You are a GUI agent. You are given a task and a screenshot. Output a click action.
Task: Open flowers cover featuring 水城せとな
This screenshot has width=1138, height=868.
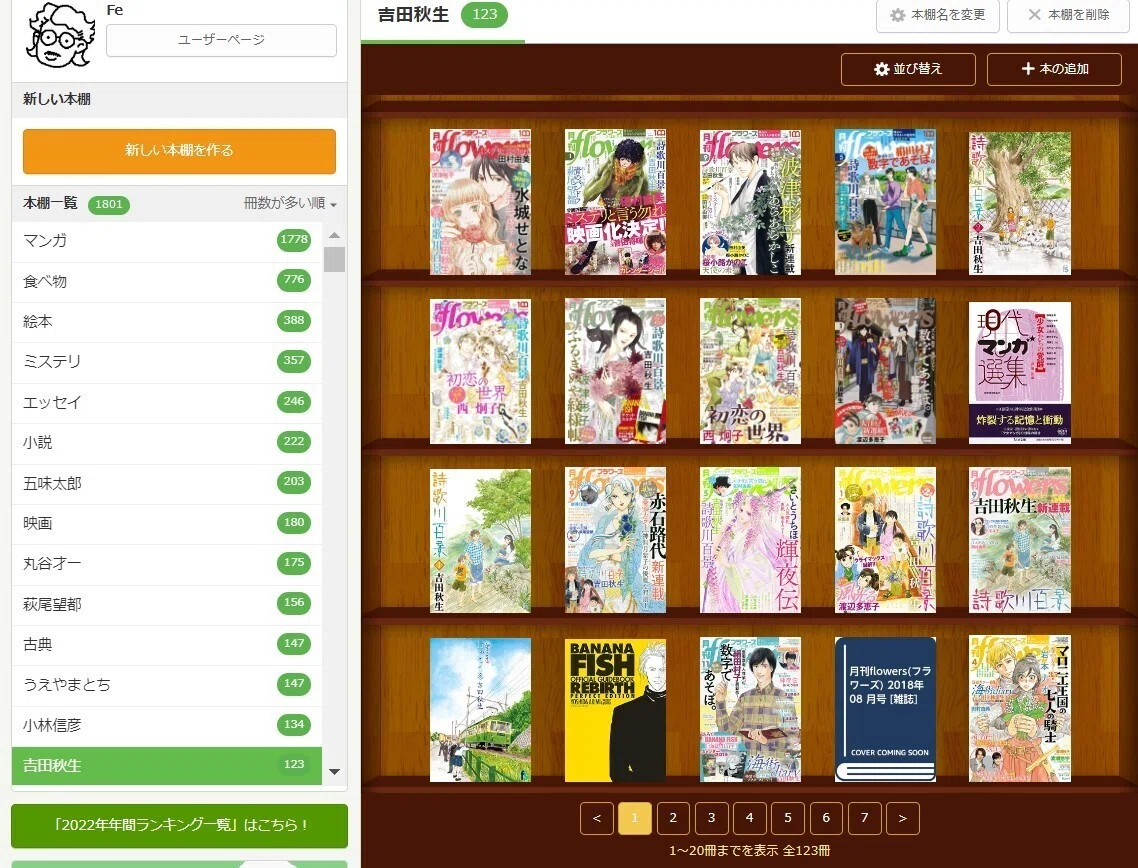[480, 202]
